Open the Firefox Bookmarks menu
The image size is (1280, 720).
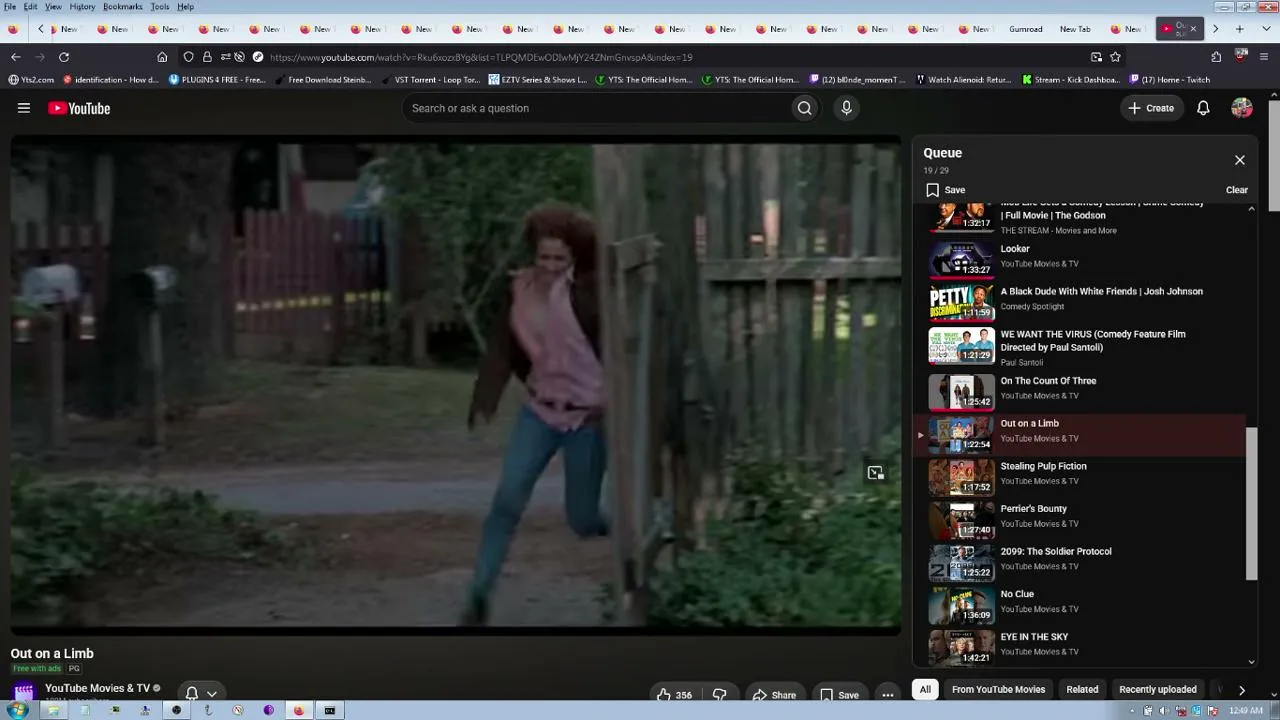[122, 7]
